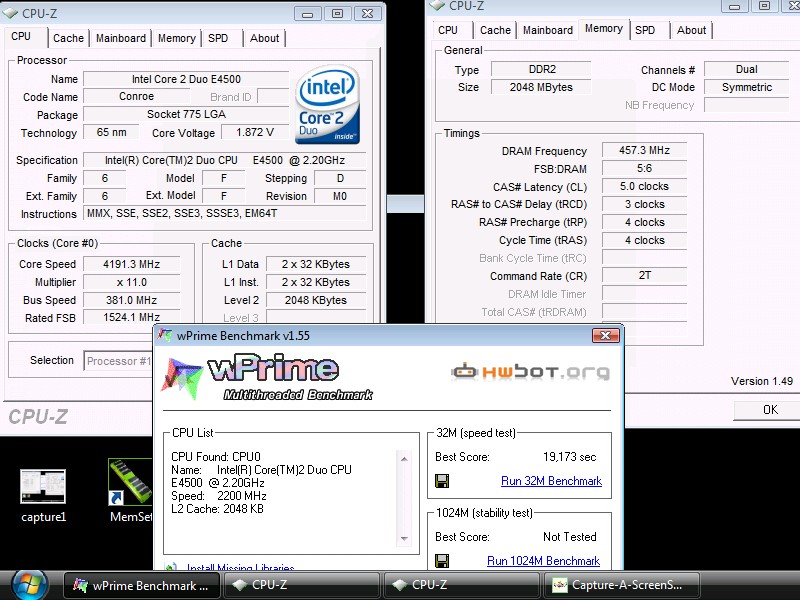Run the 32M Benchmark link

pyautogui.click(x=551, y=481)
